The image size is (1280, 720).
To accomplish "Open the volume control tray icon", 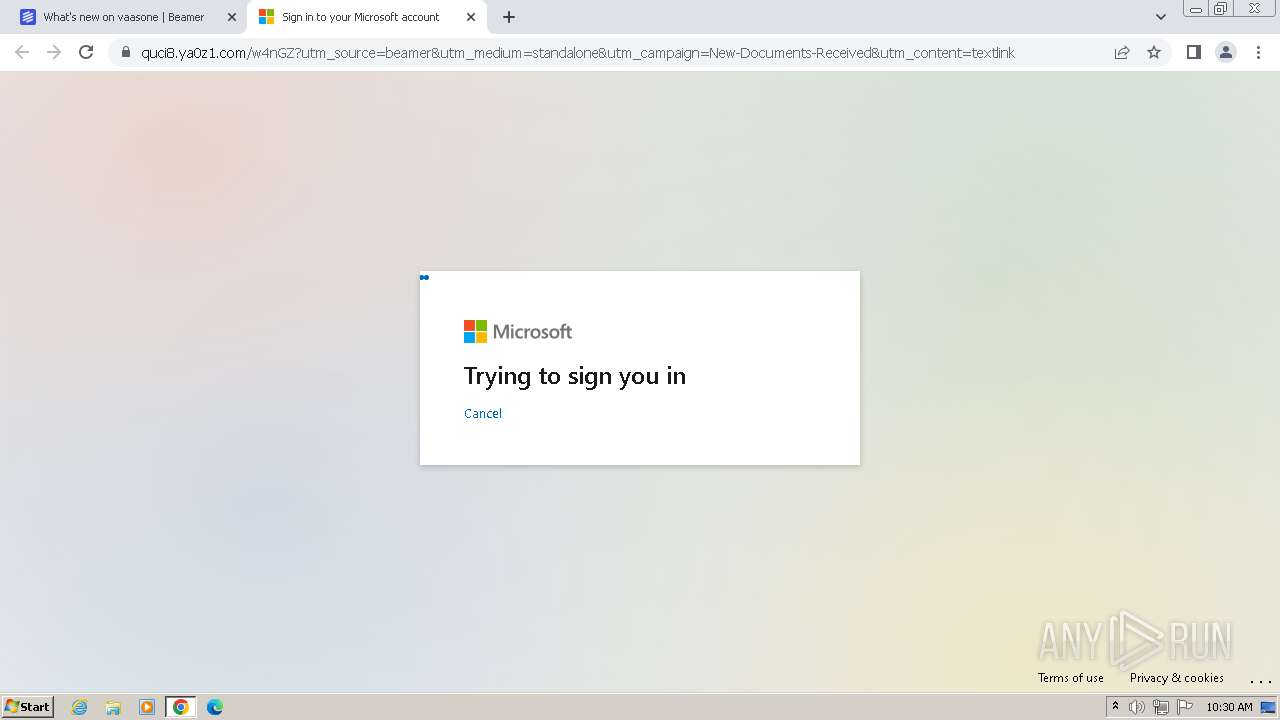I will click(x=1137, y=707).
